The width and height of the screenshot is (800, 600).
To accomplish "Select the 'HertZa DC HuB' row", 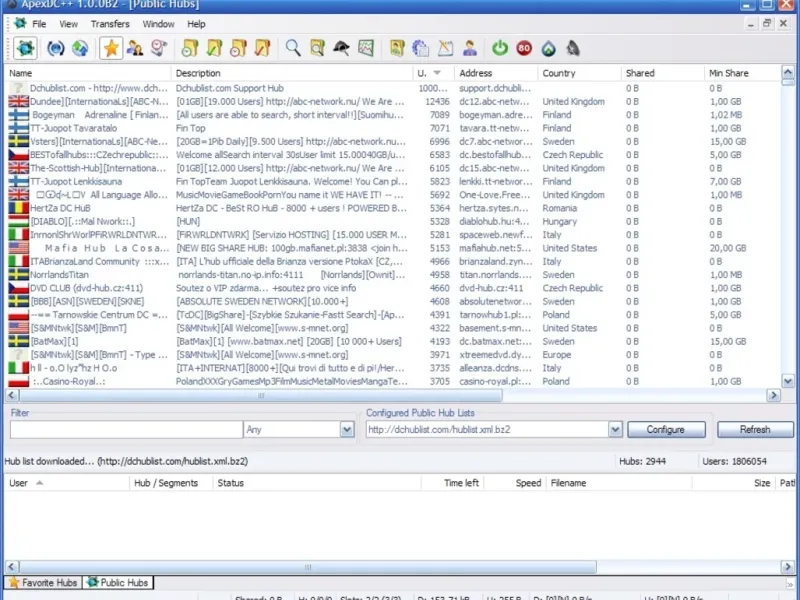I will 393,208.
